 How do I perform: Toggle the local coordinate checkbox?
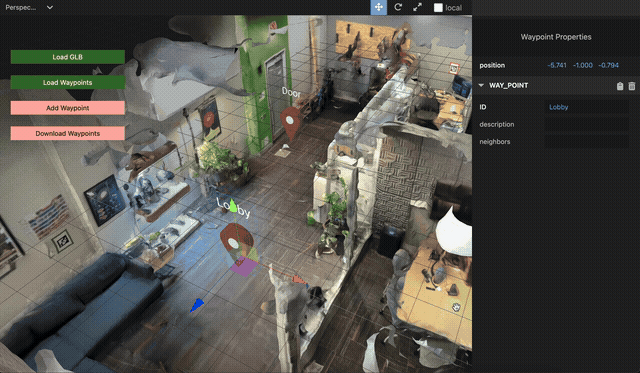point(438,8)
